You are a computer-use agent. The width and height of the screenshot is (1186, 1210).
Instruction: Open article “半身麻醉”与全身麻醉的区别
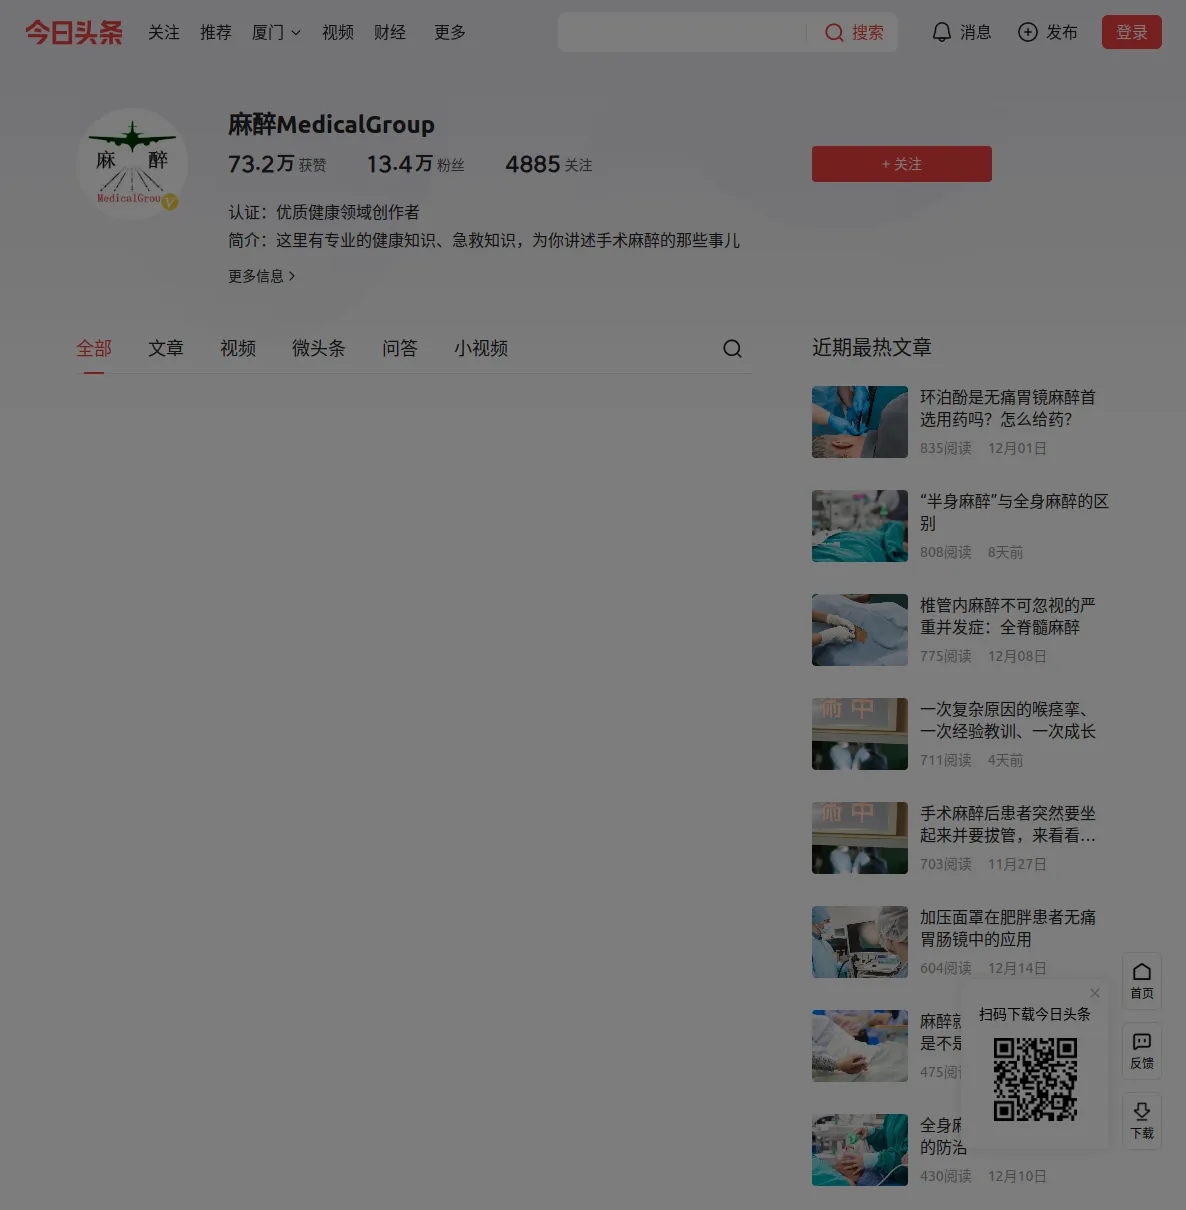point(1014,512)
